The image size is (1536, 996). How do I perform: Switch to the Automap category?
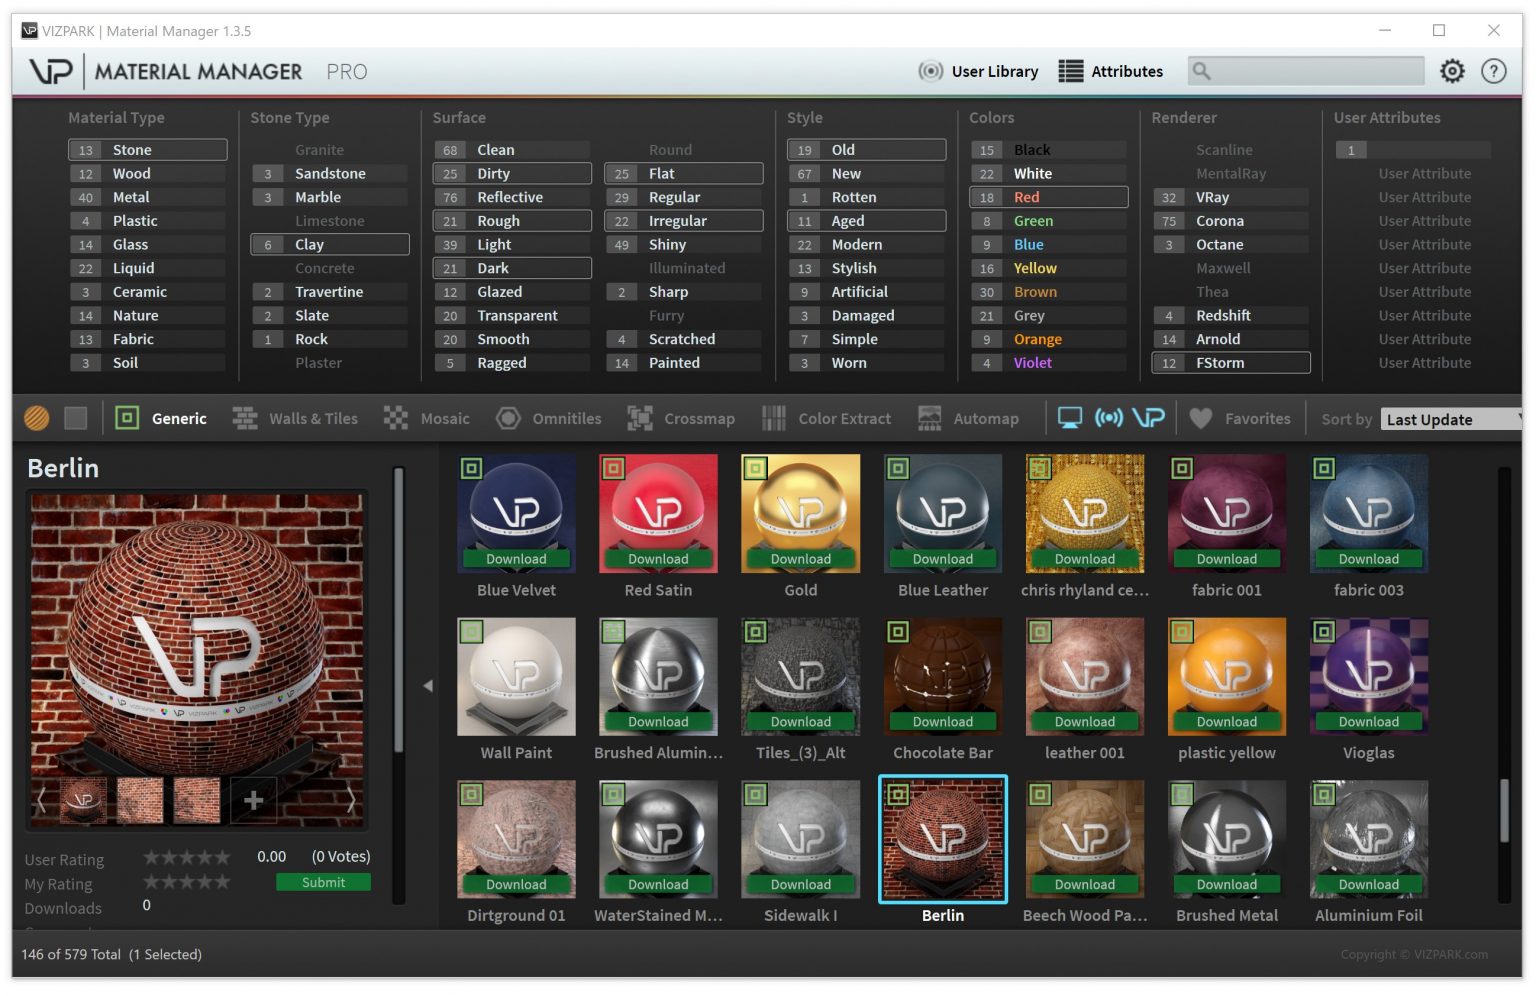pos(988,418)
